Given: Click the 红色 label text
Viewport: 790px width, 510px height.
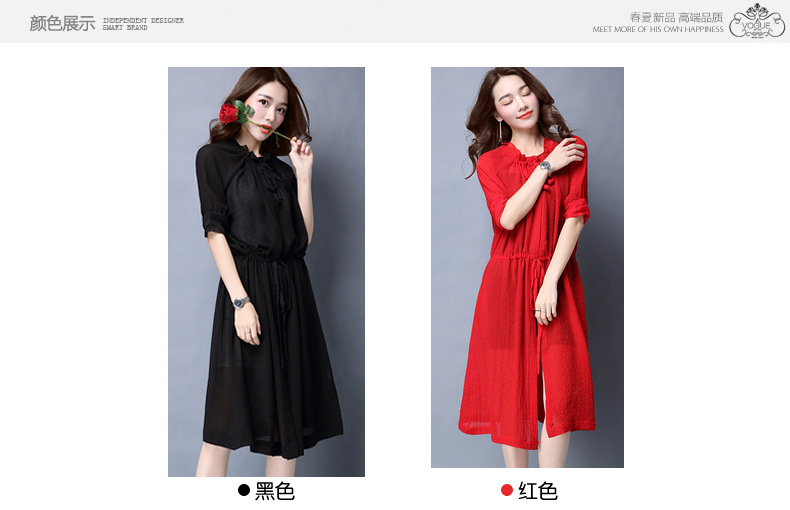Looking at the screenshot, I should tap(538, 491).
